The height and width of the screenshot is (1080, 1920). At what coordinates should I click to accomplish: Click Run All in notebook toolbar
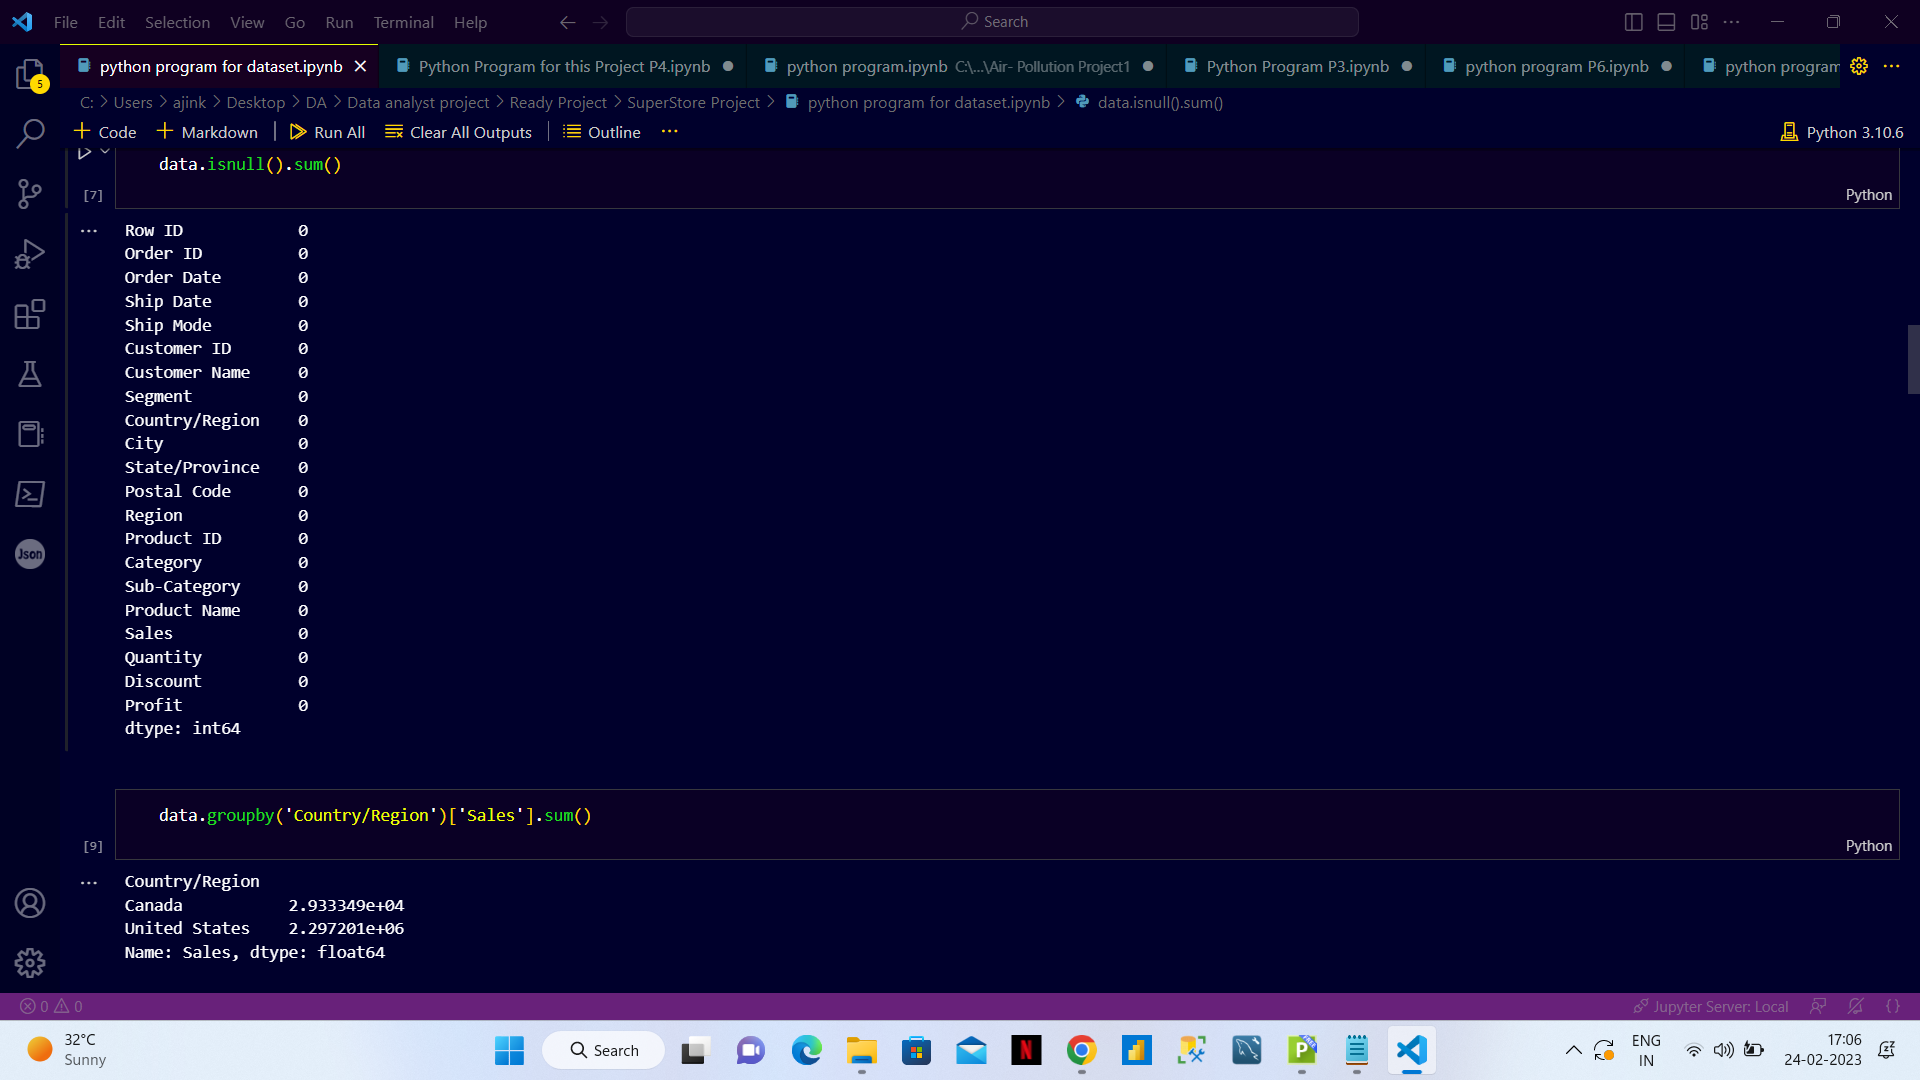point(327,132)
